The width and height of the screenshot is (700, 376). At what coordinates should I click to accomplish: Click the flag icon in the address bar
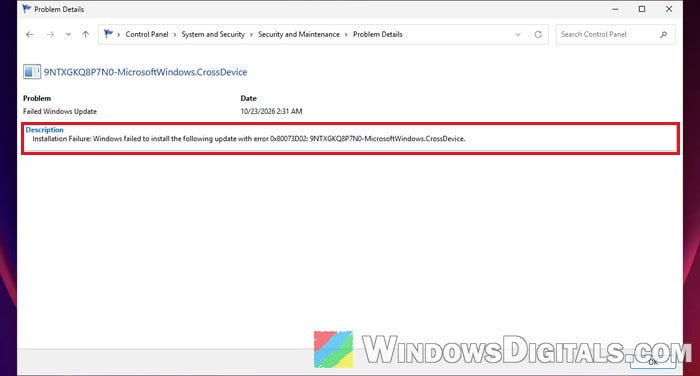coord(108,34)
